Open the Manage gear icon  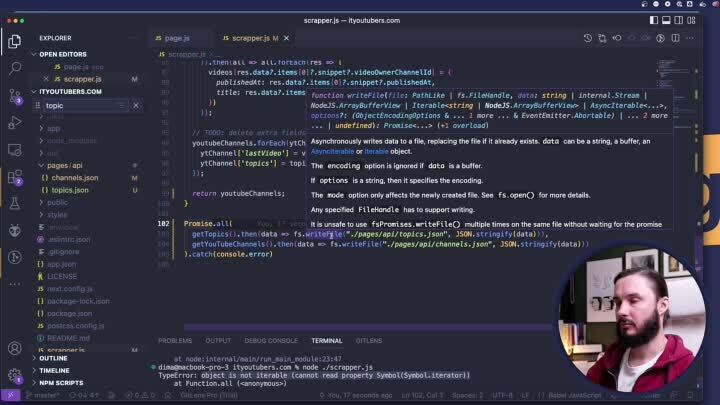coord(15,375)
